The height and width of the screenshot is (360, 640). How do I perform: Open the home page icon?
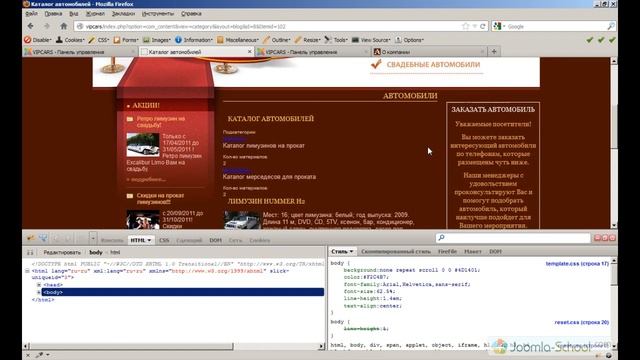coord(64,26)
